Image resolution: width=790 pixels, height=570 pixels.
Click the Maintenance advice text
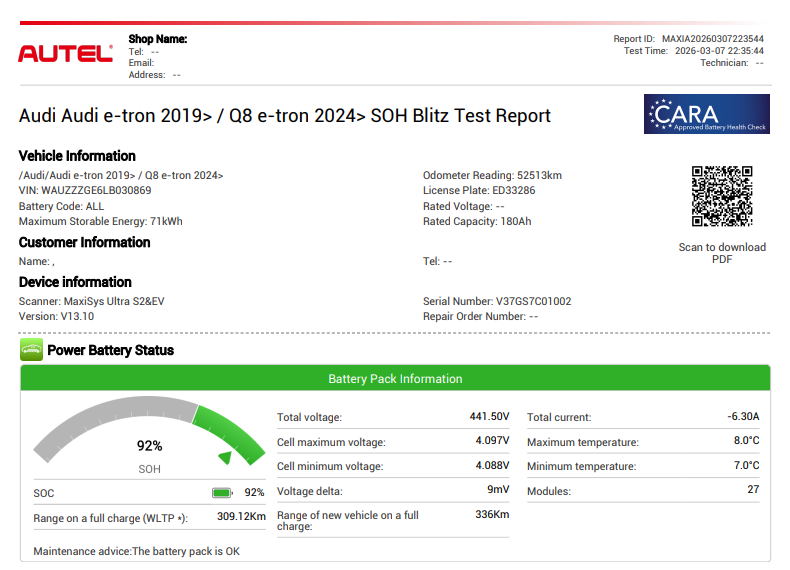tap(136, 551)
